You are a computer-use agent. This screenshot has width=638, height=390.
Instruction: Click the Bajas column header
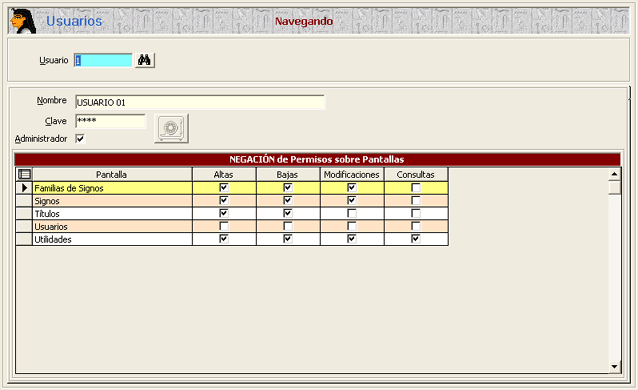coord(288,175)
